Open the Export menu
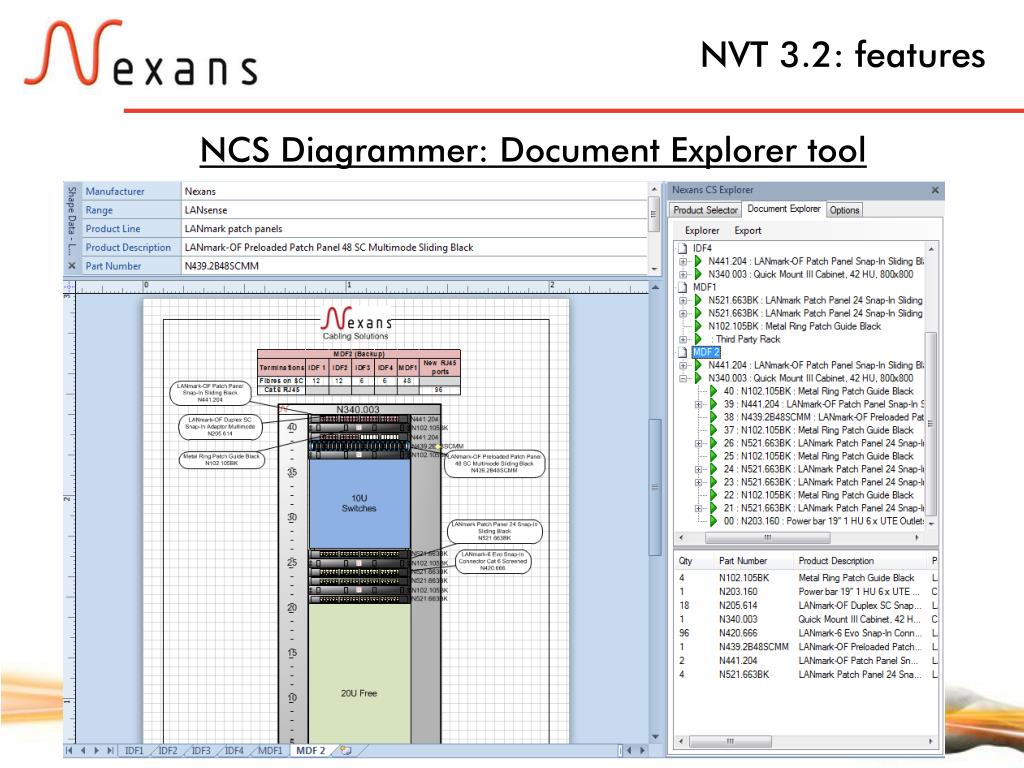Image resolution: width=1024 pixels, height=768 pixels. pos(748,231)
